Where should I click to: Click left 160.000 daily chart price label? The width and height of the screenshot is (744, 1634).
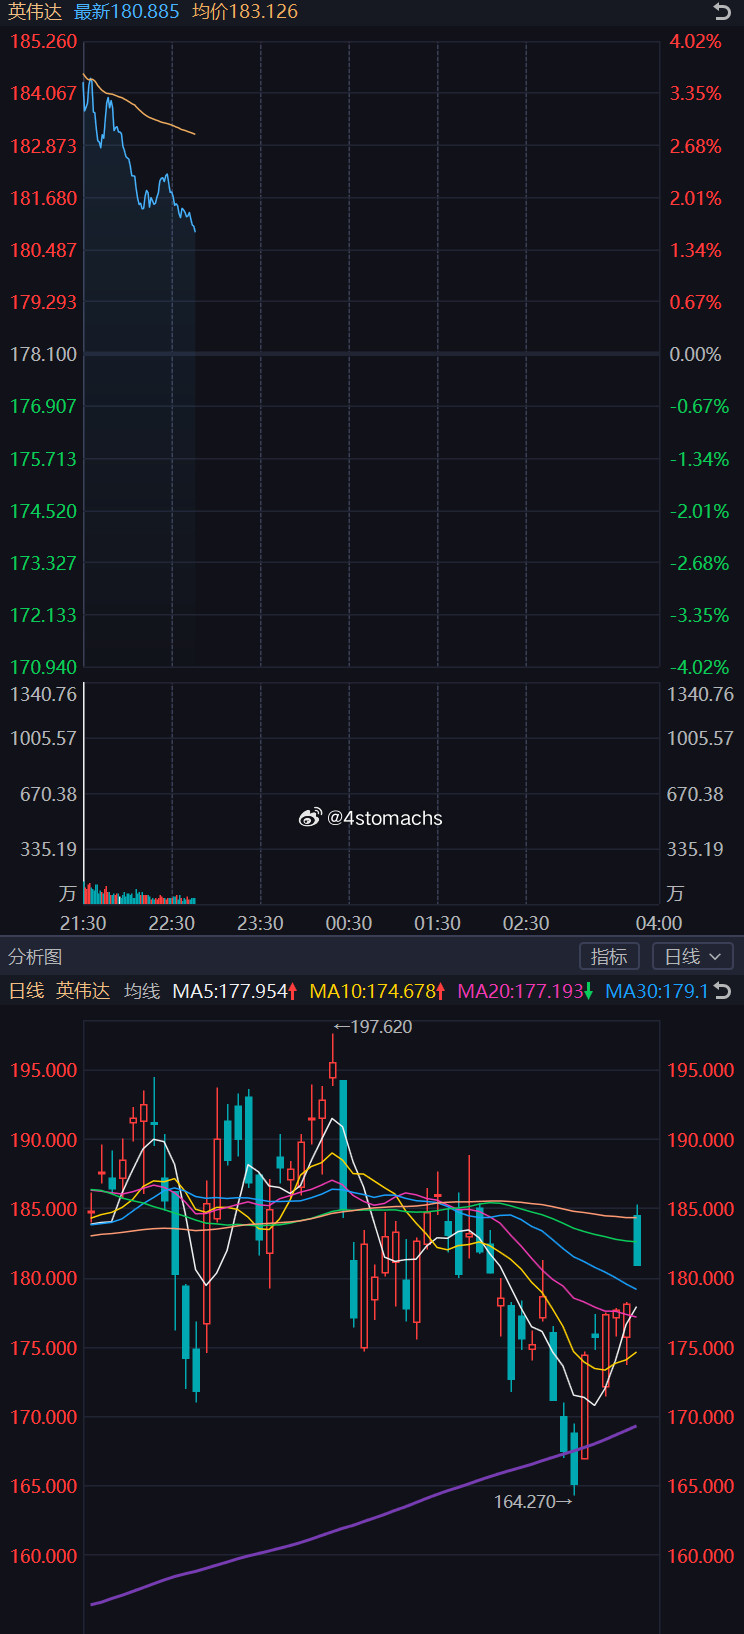click(x=43, y=1556)
